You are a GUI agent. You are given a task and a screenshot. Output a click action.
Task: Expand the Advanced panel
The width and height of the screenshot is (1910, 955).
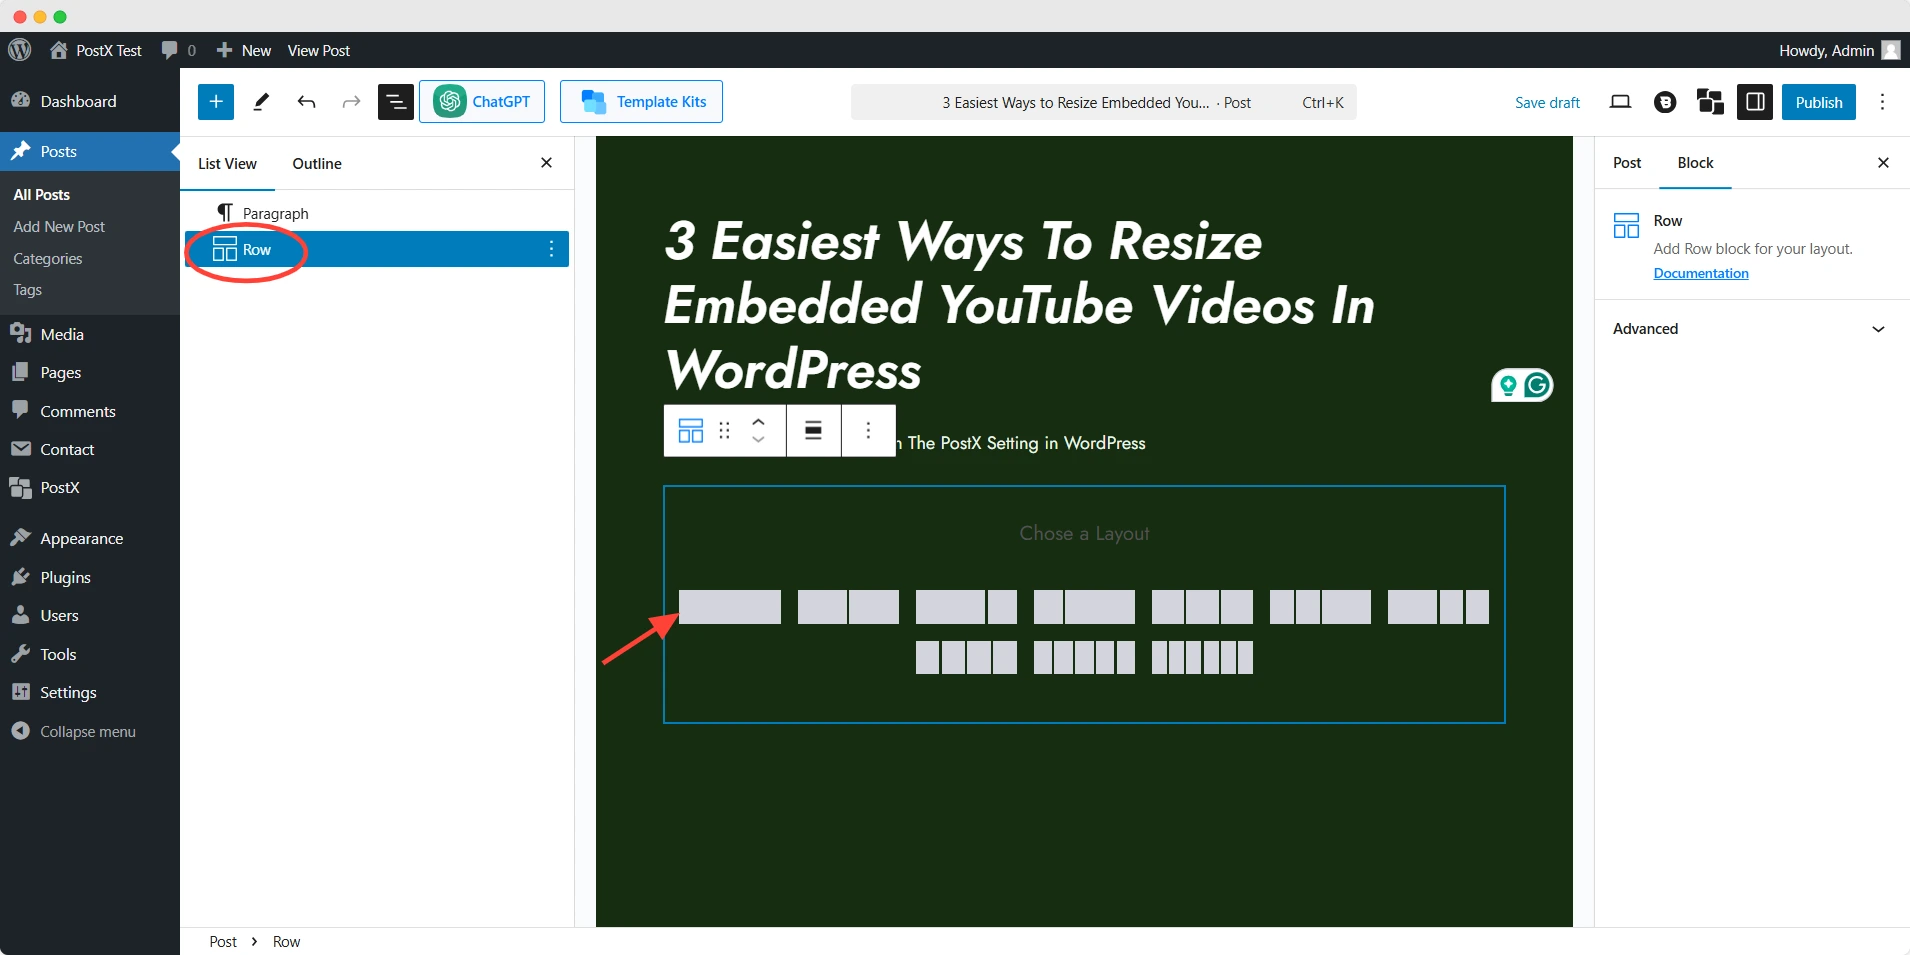1750,329
